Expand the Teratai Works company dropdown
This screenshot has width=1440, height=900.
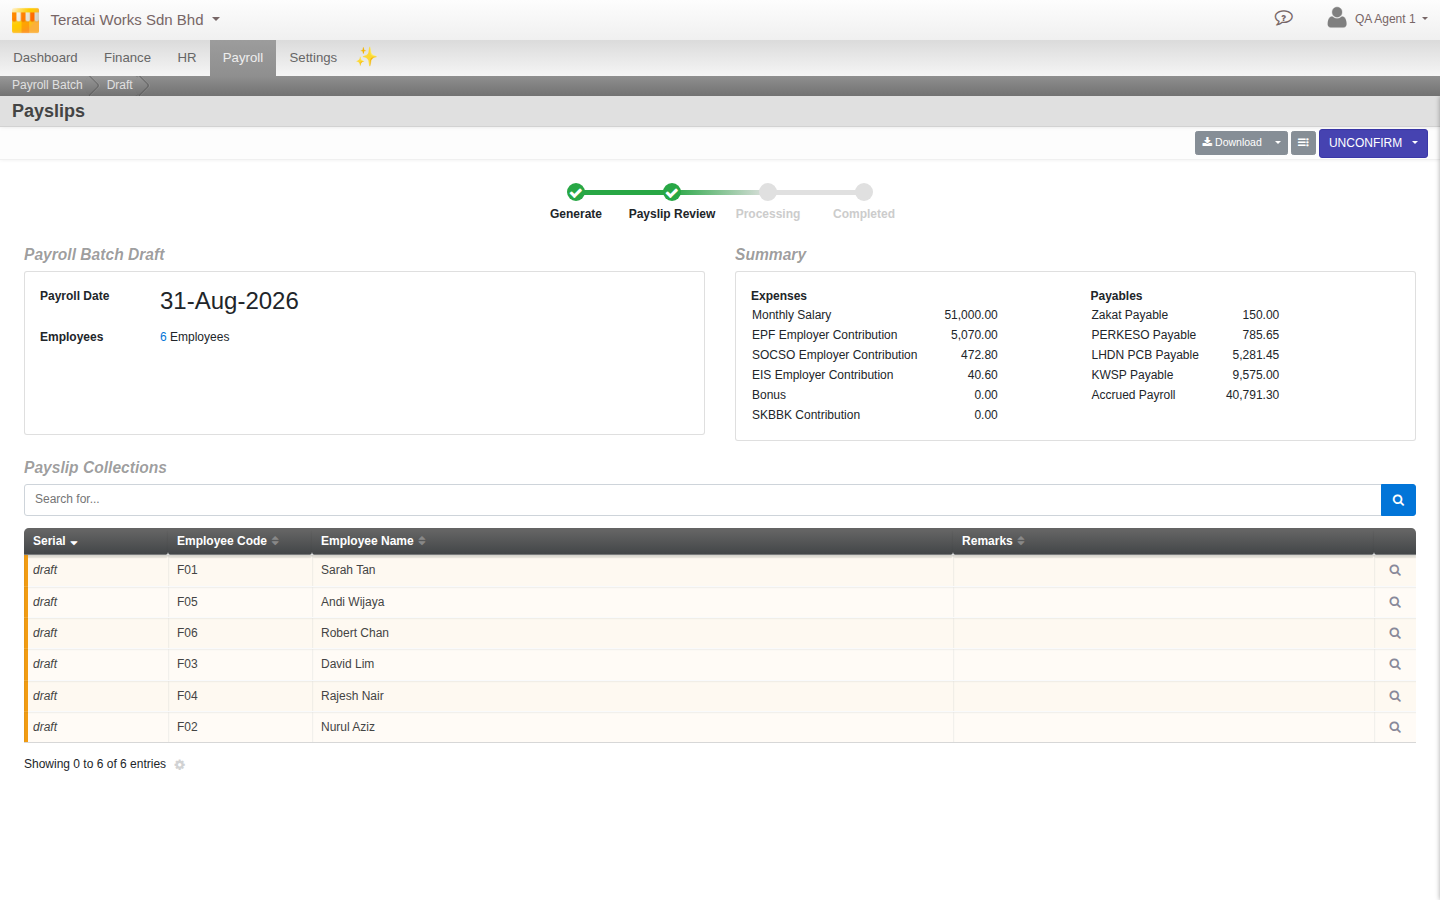(216, 19)
